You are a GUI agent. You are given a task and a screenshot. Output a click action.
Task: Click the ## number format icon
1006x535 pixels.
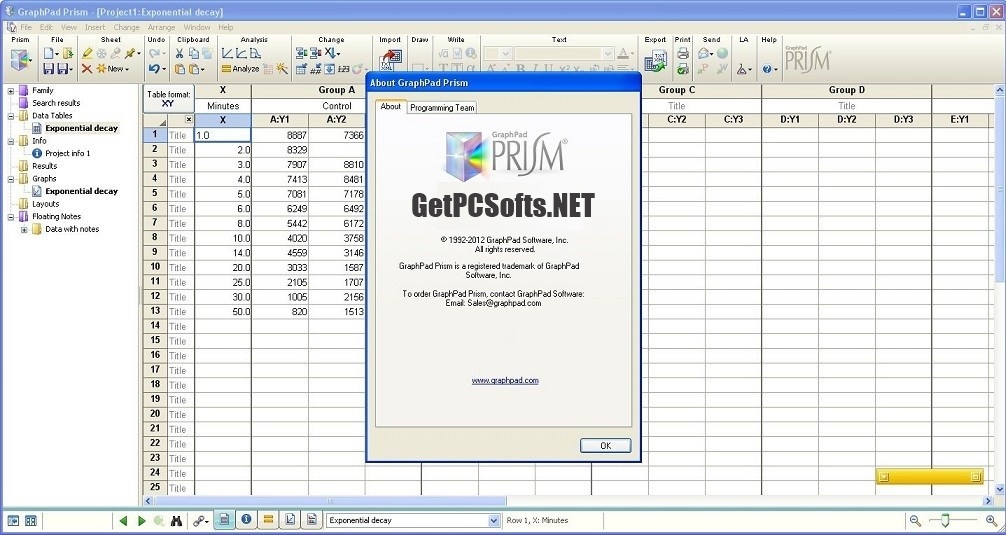(x=315, y=69)
